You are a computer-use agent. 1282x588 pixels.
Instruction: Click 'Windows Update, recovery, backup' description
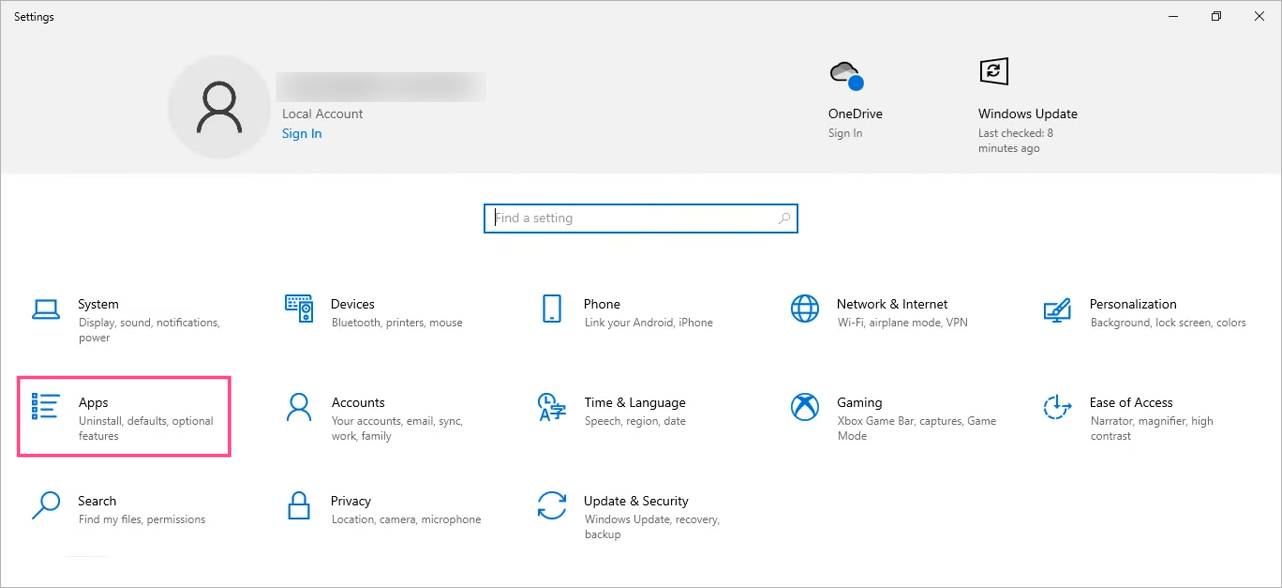click(x=652, y=526)
